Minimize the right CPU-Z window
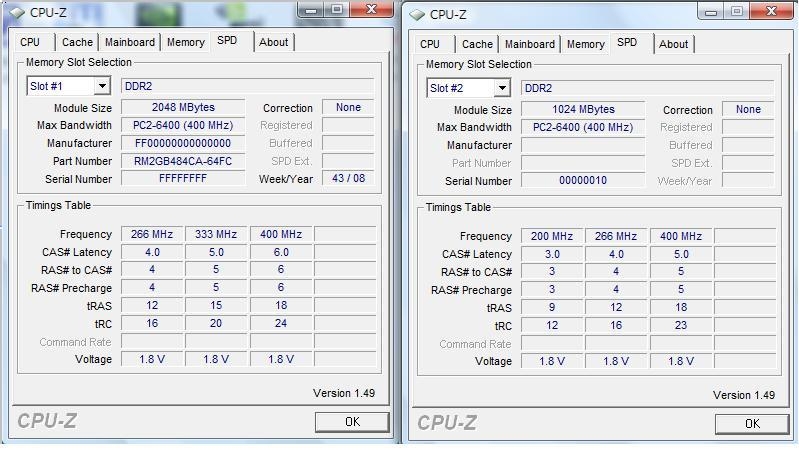The height and width of the screenshot is (450, 799). tap(711, 12)
